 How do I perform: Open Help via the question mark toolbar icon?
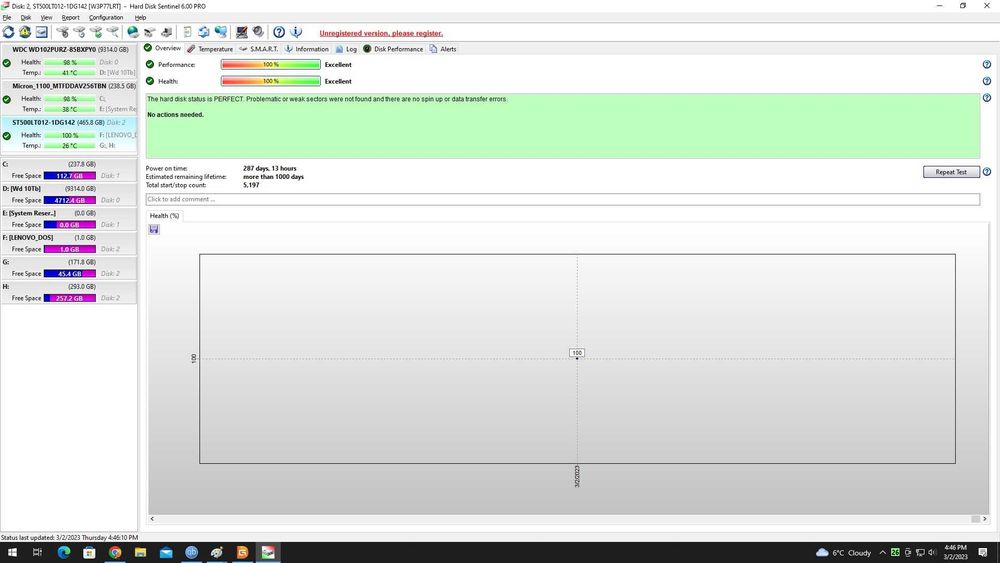[x=279, y=32]
